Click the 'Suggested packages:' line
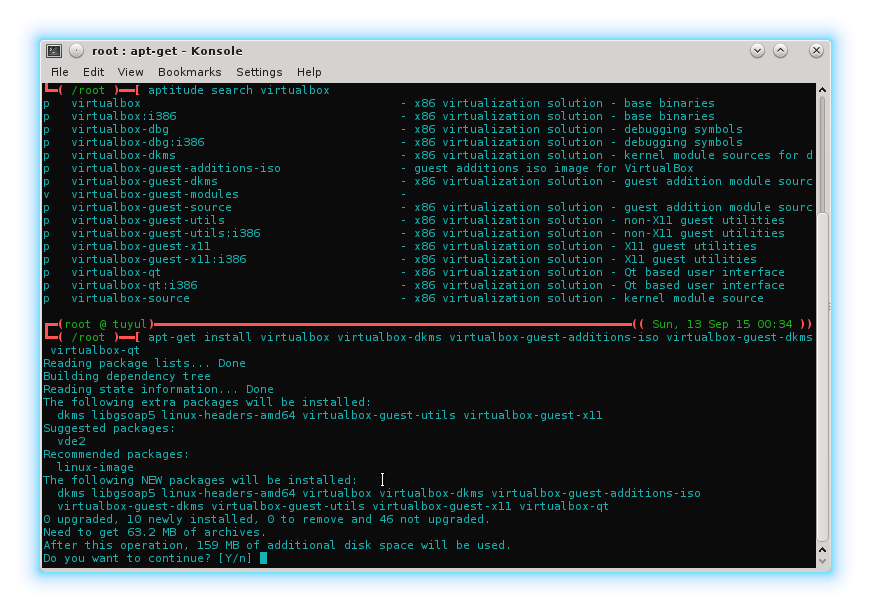The height and width of the screenshot is (612, 871). pyautogui.click(x=109, y=428)
